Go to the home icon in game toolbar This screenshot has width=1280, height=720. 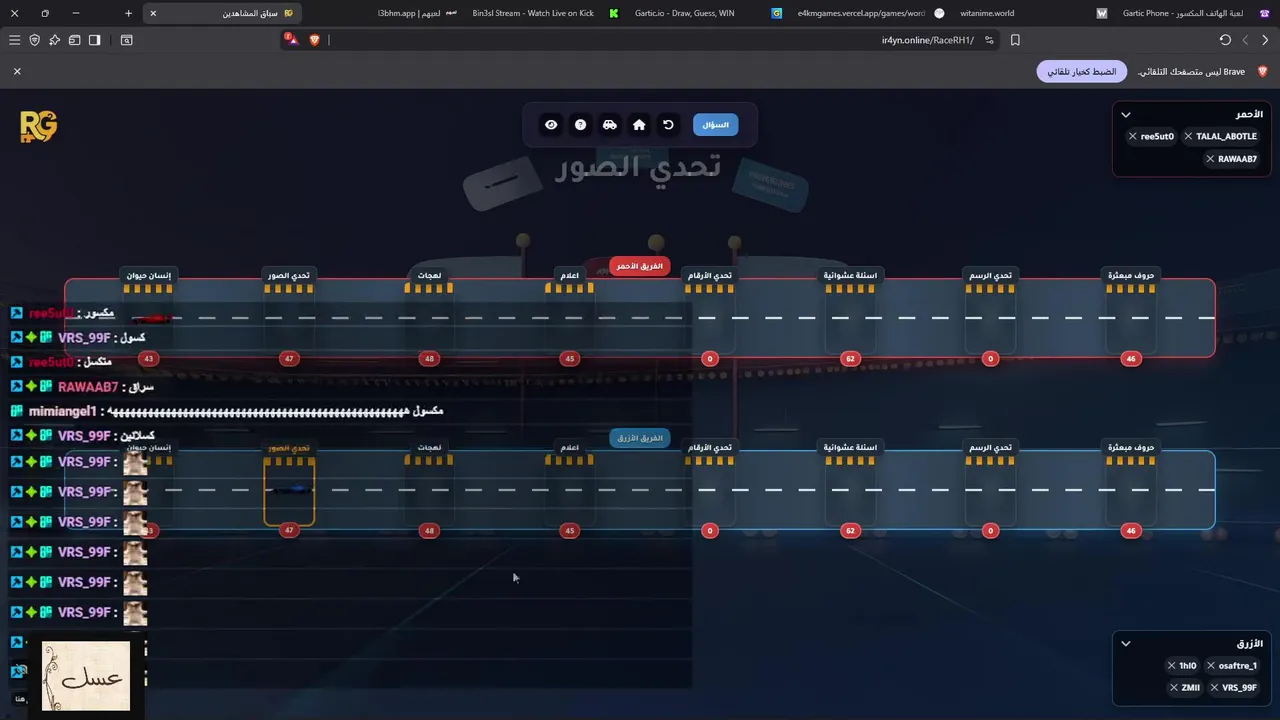tap(639, 125)
